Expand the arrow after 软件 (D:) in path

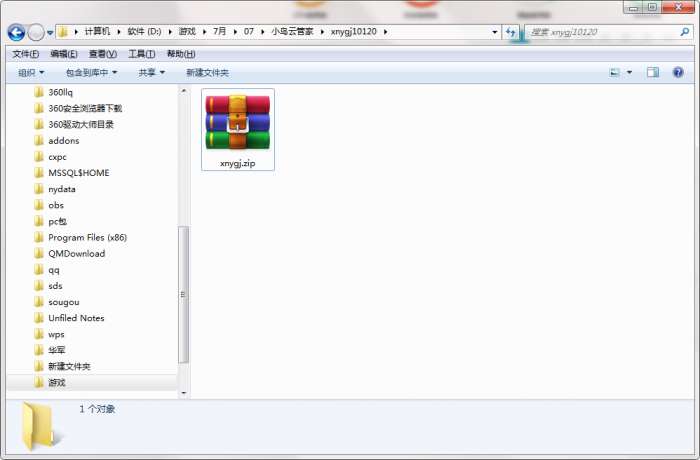pyautogui.click(x=170, y=32)
